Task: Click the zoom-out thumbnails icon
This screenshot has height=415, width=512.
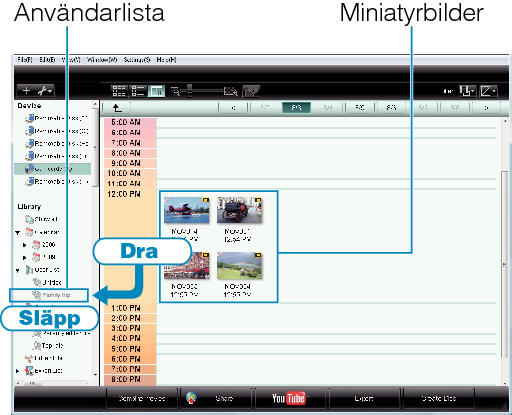Action: point(175,91)
